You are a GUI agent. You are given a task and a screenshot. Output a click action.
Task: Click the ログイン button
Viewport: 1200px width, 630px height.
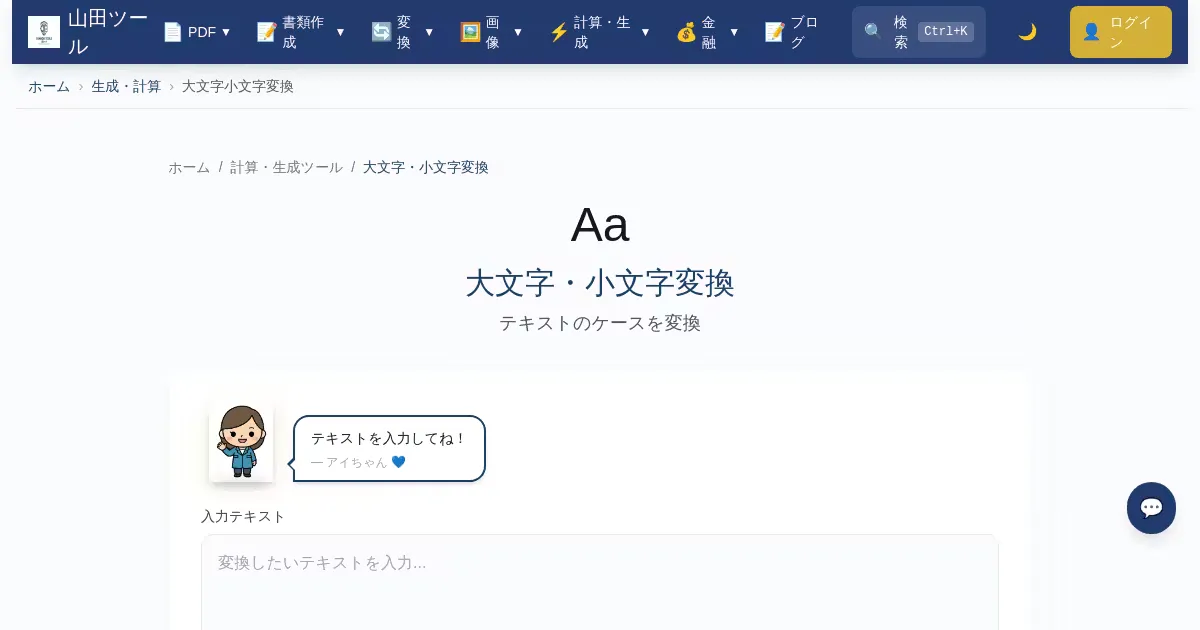click(x=1120, y=32)
